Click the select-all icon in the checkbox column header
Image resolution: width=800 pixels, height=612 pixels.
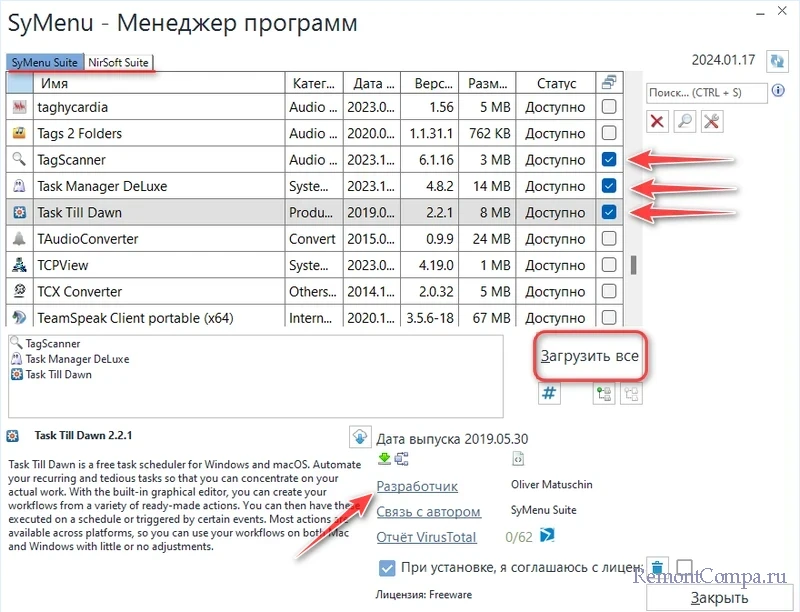[609, 83]
